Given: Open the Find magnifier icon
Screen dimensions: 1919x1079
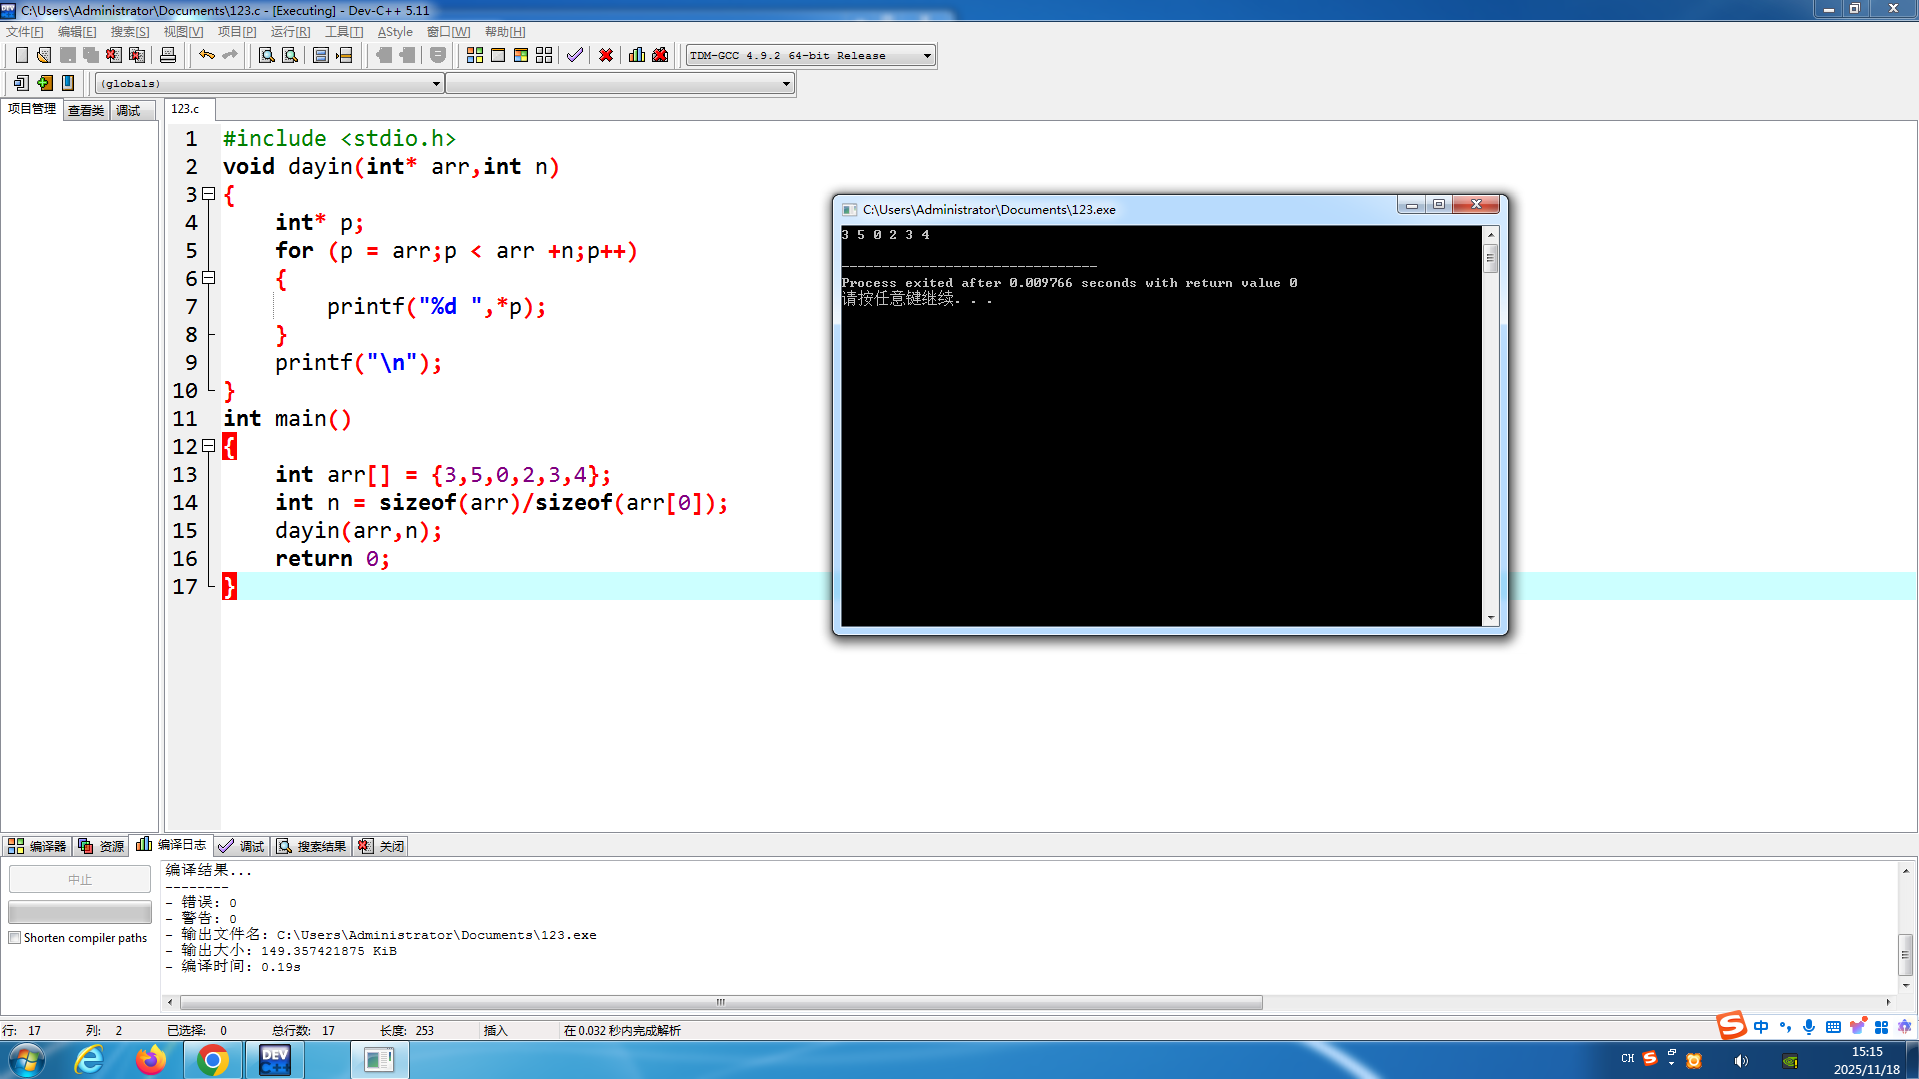Looking at the screenshot, I should pyautogui.click(x=267, y=55).
